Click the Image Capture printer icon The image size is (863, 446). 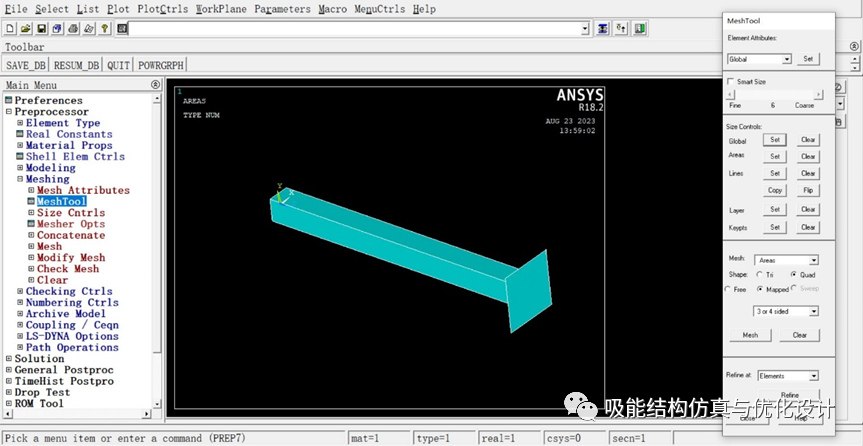coord(73,29)
